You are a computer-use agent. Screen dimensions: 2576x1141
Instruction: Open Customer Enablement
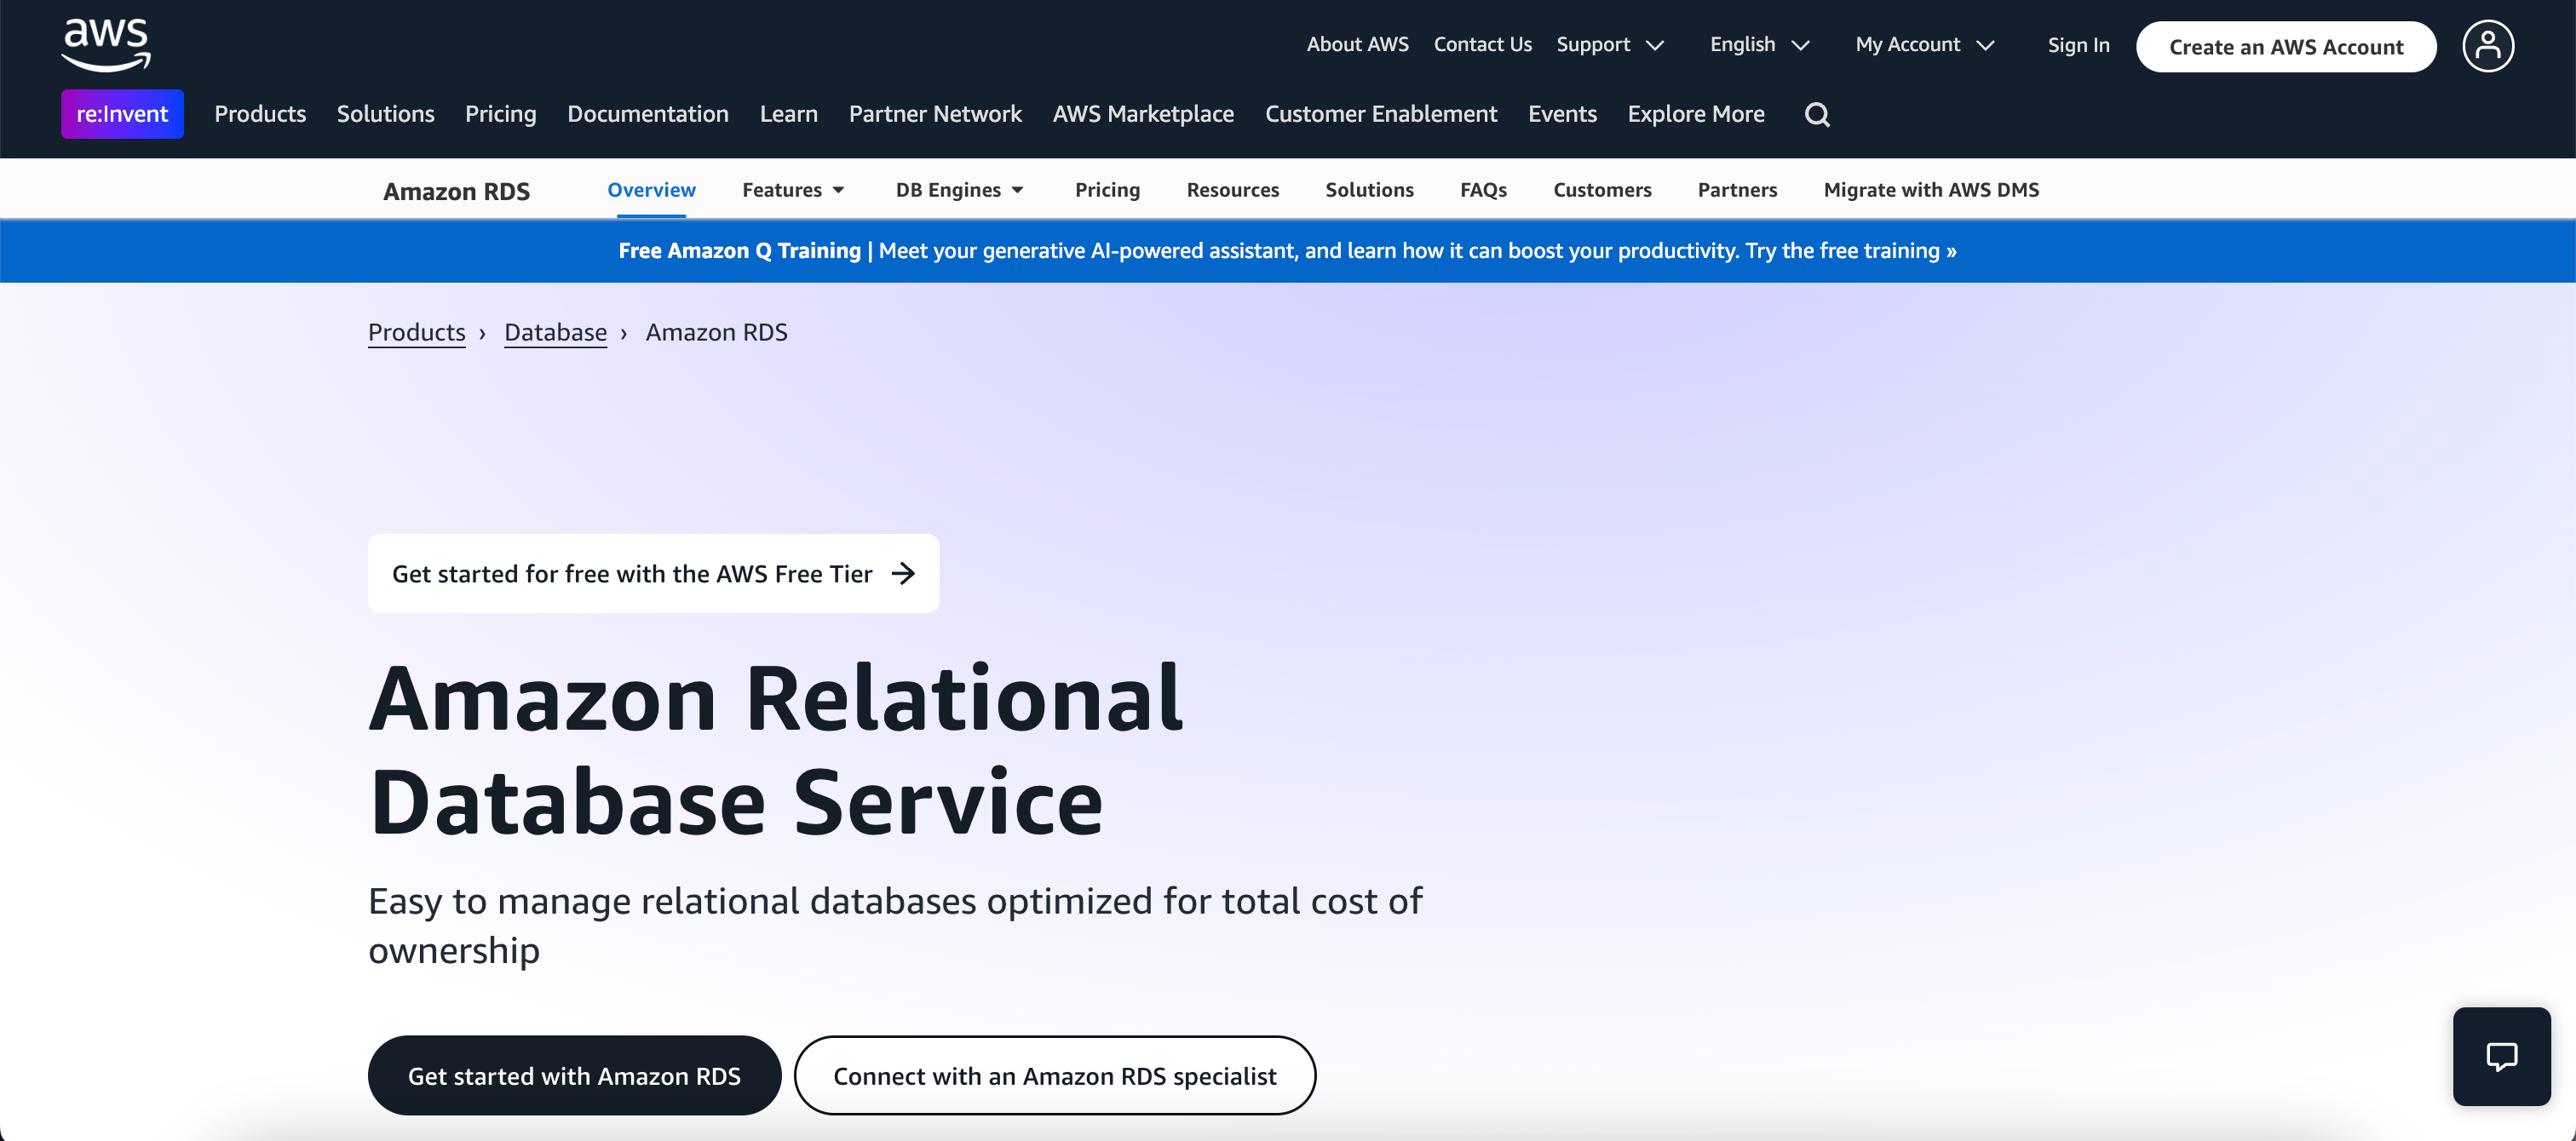tap(1380, 114)
